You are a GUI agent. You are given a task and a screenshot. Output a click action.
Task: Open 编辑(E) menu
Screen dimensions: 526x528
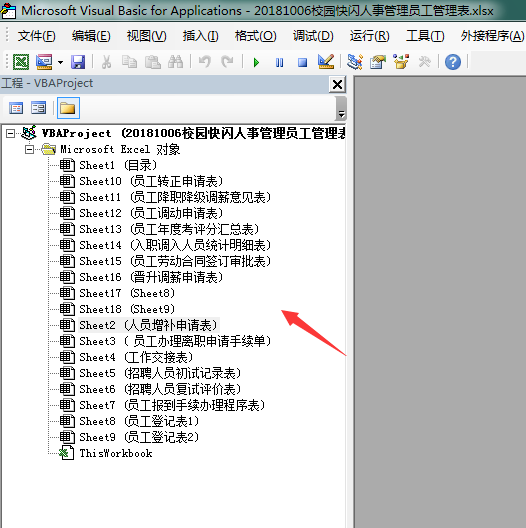[x=91, y=36]
